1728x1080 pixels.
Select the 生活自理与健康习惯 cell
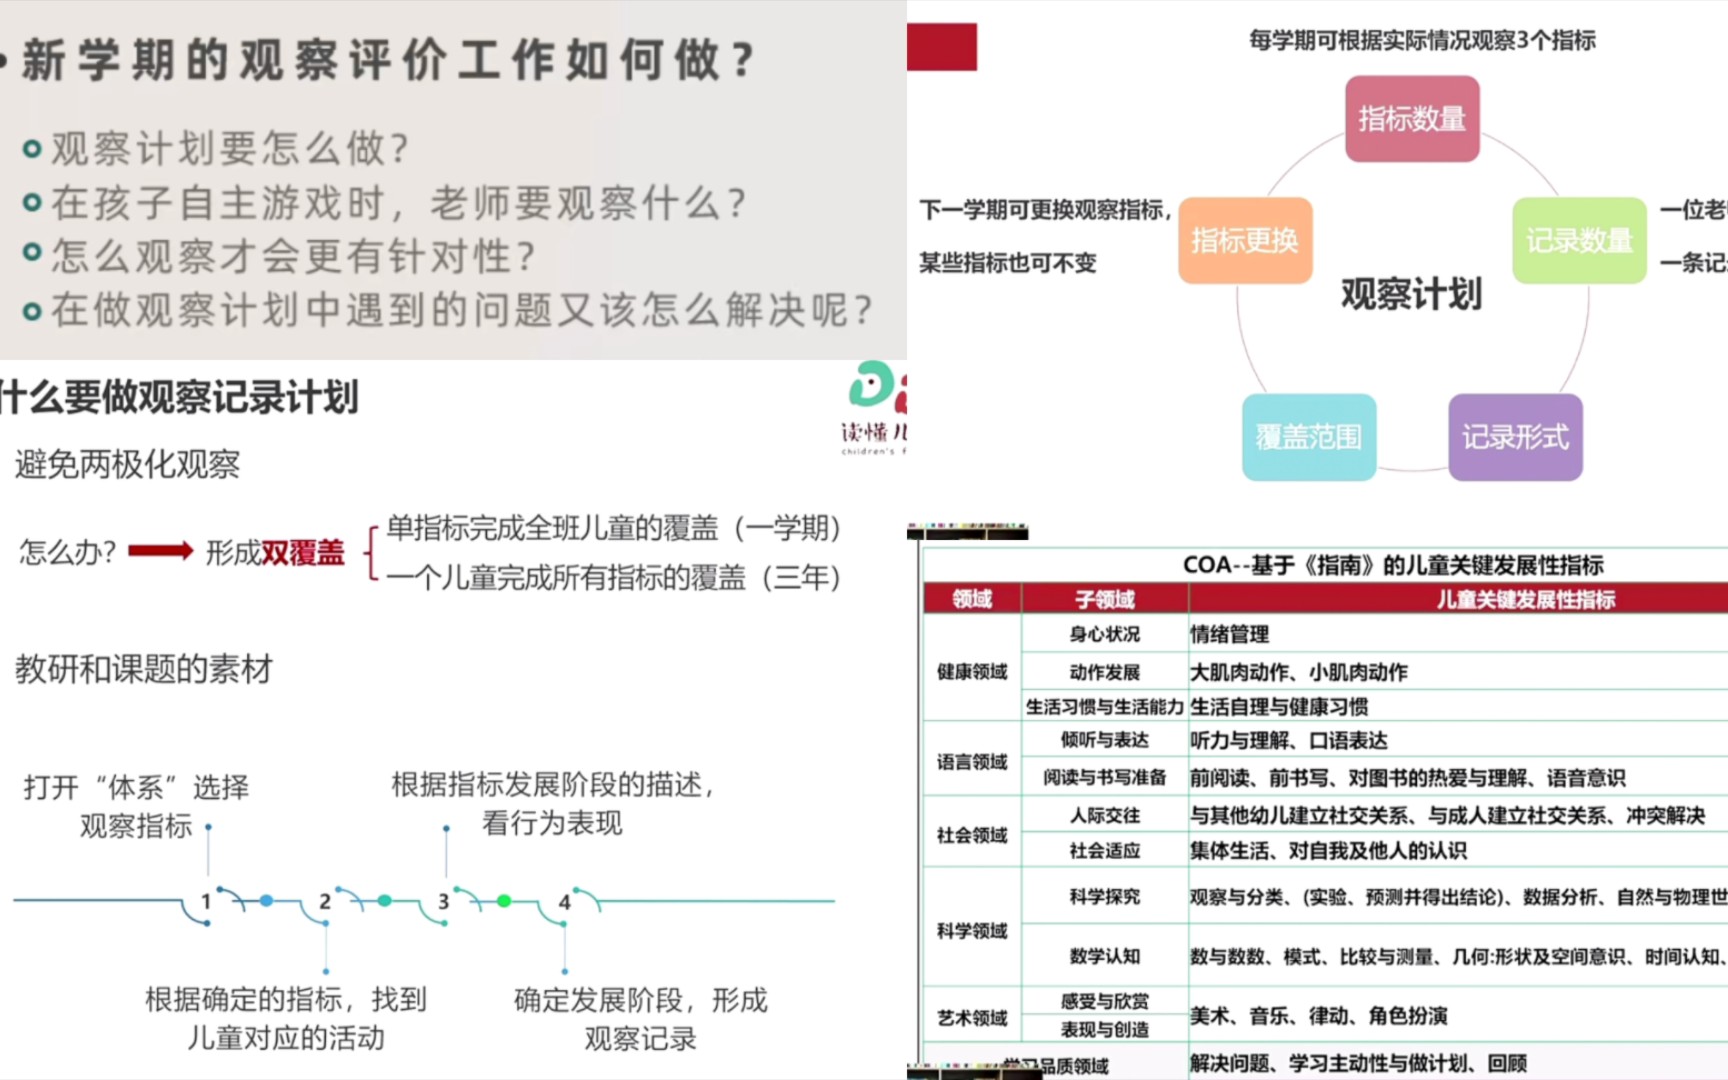point(1459,706)
